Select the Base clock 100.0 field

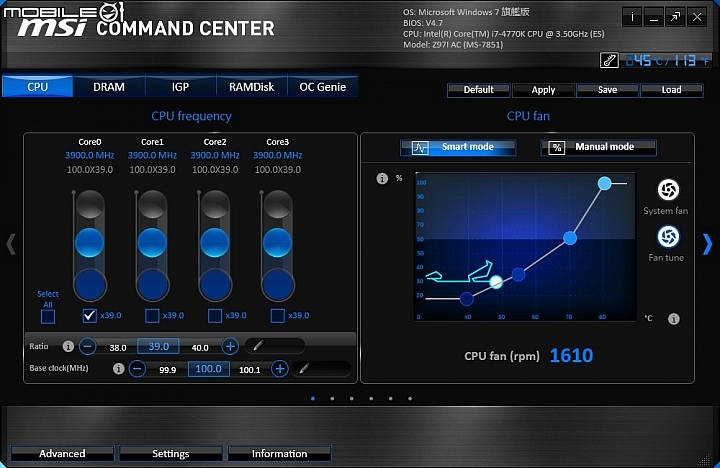tap(208, 368)
